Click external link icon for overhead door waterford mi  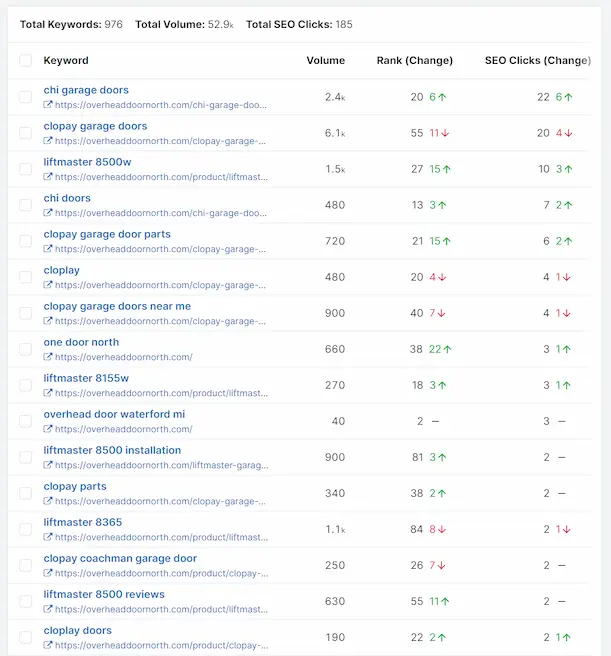coord(48,429)
